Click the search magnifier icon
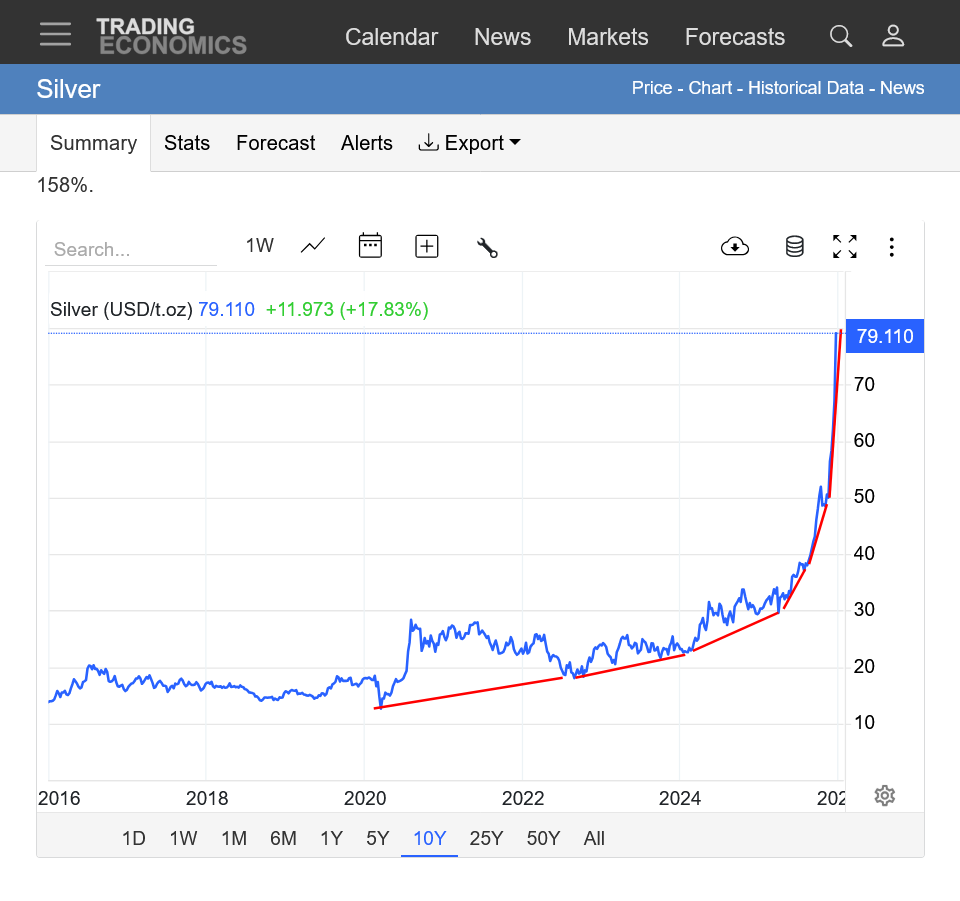 [x=841, y=37]
